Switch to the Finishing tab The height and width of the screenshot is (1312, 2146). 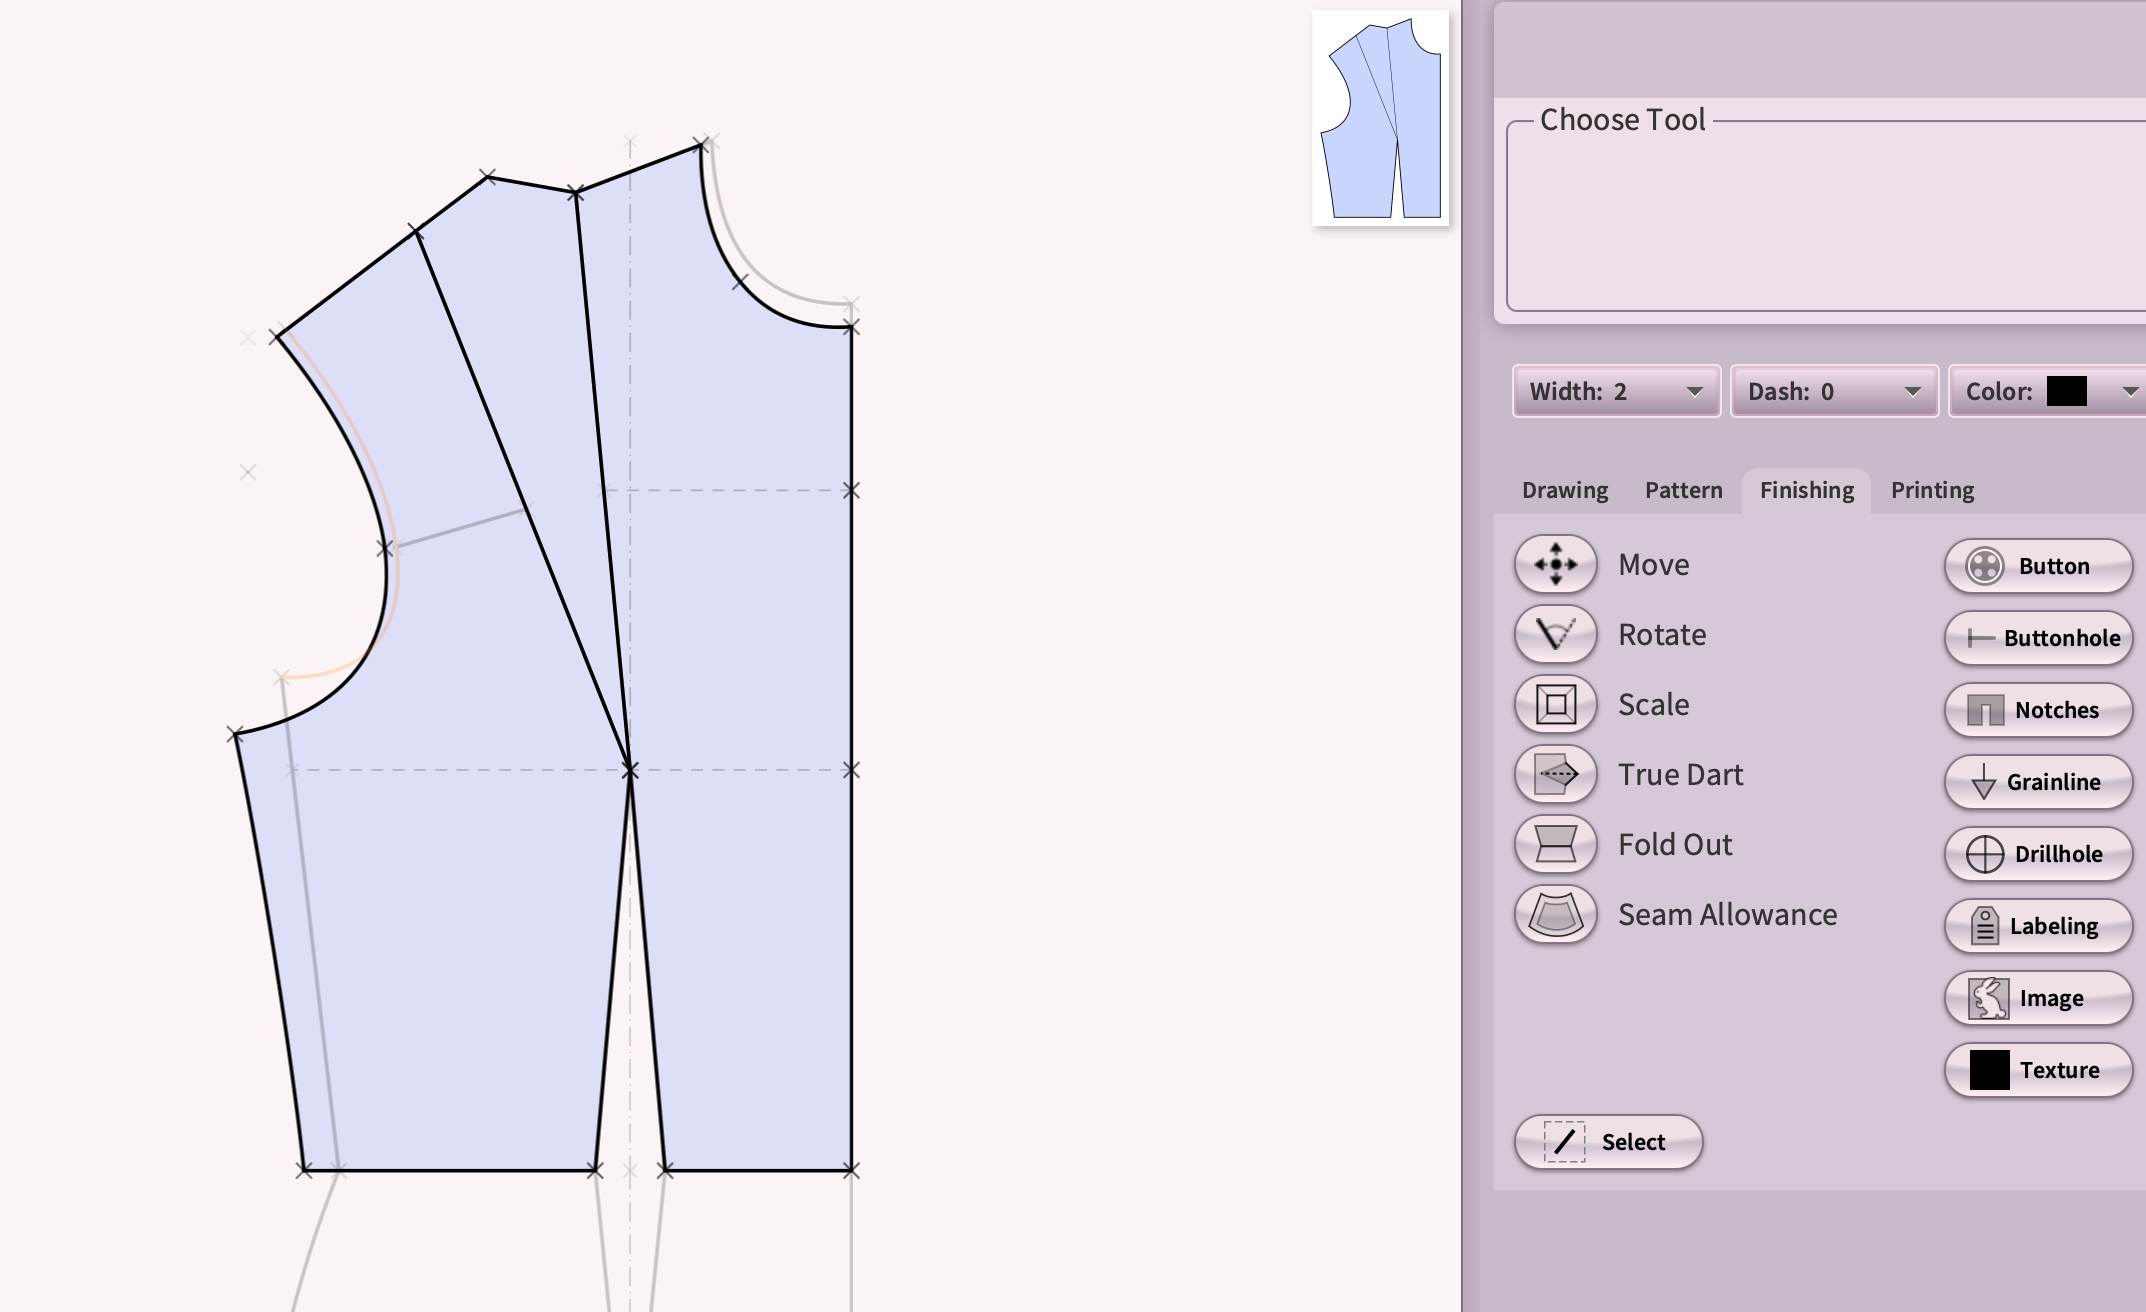pos(1807,489)
